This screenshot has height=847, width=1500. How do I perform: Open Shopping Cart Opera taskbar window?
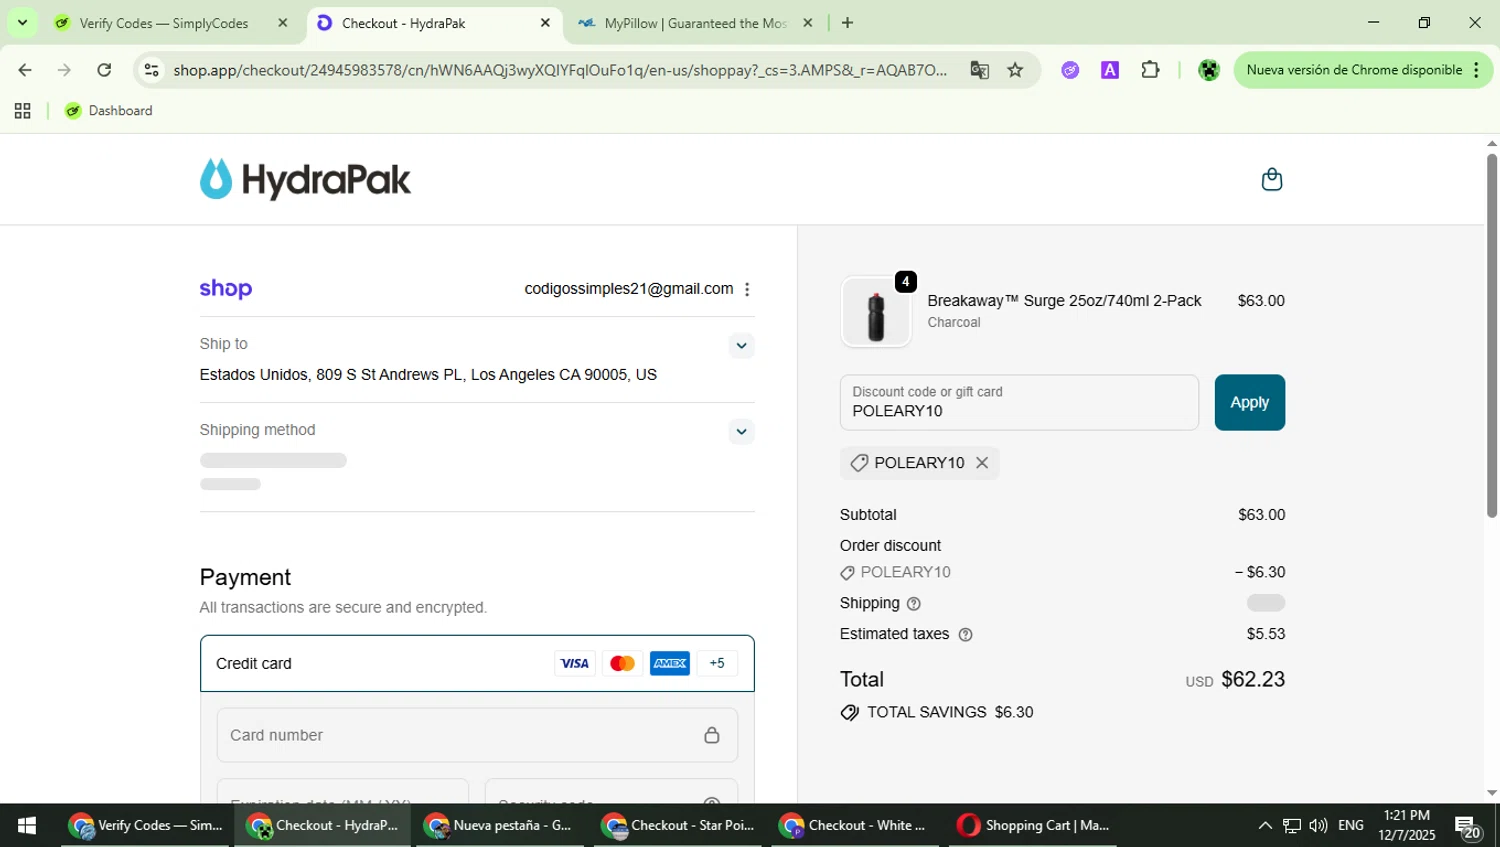pos(1033,826)
